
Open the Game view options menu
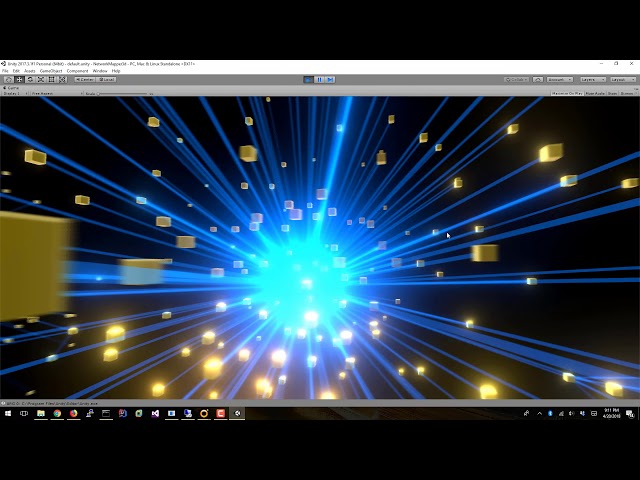click(x=636, y=88)
